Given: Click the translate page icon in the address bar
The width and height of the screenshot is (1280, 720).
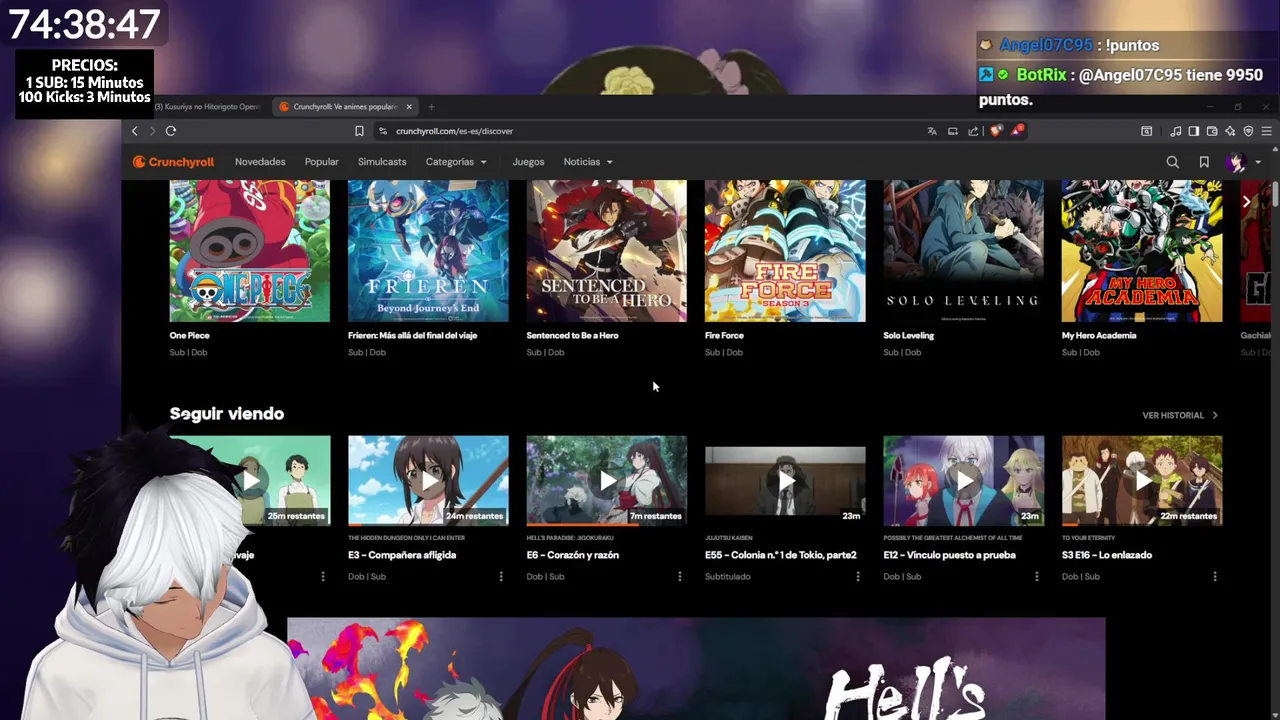Looking at the screenshot, I should 932,131.
